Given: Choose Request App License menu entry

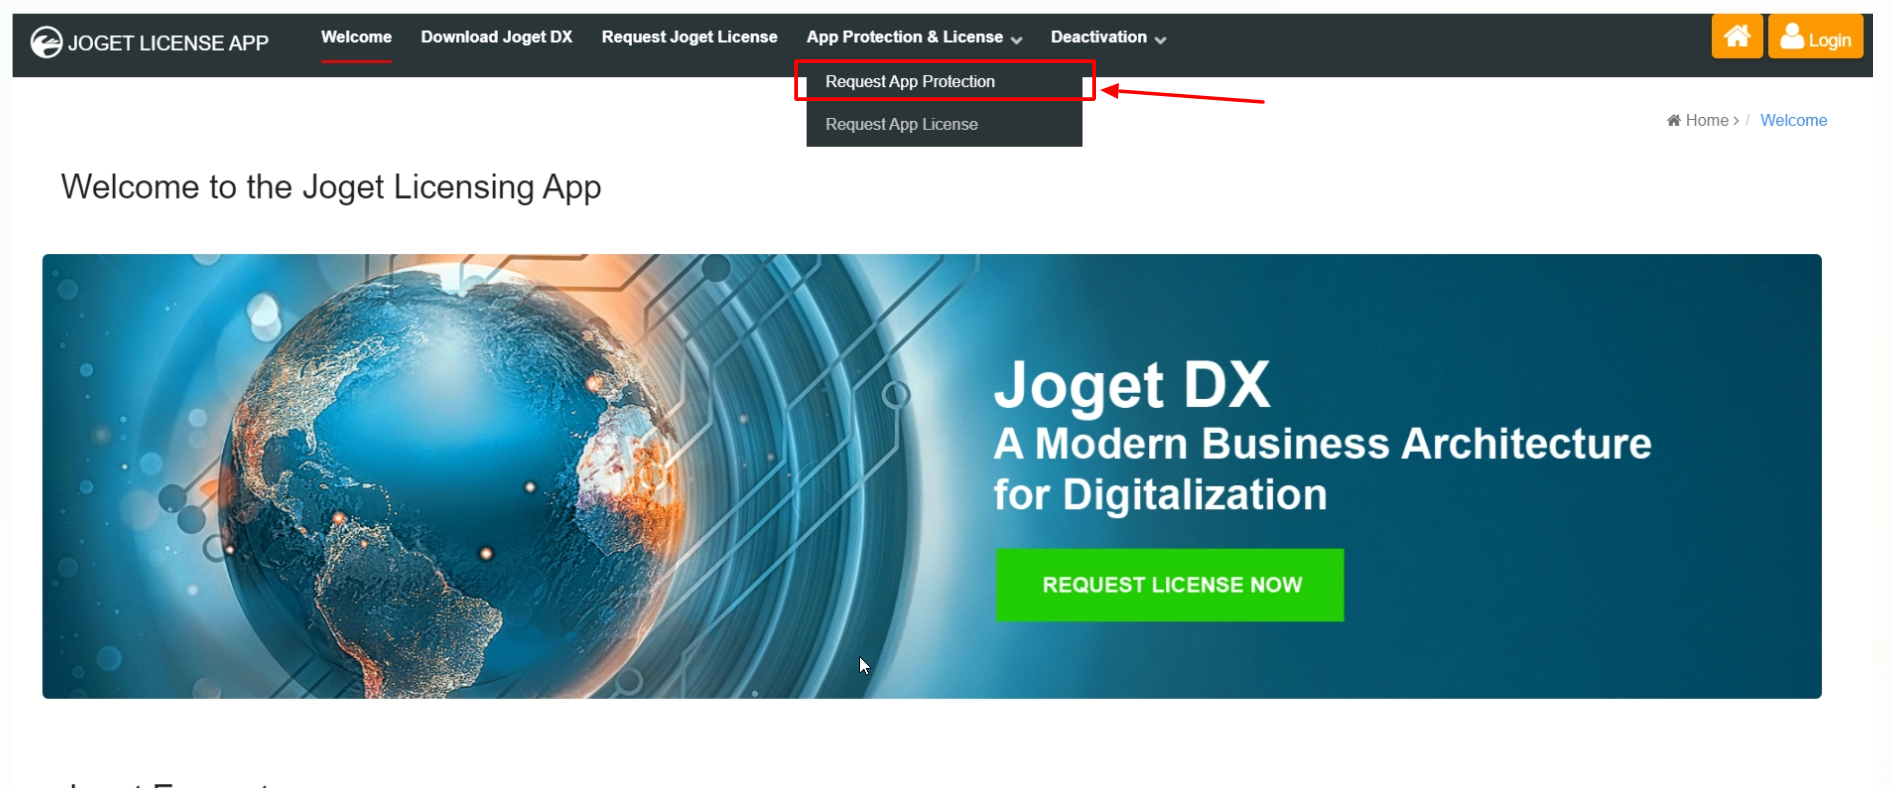Looking at the screenshot, I should click(944, 124).
